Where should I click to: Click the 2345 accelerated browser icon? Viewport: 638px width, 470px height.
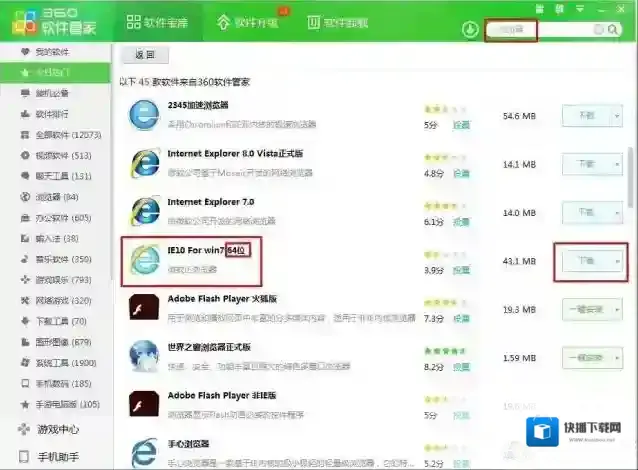144,115
